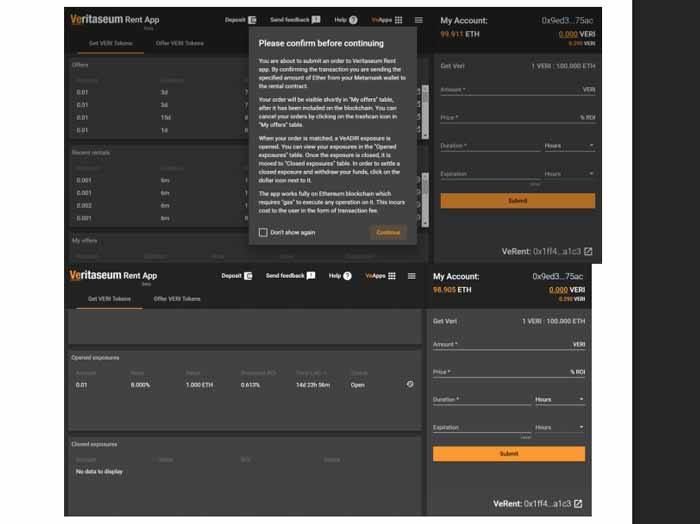Open Expiration Hours dropdown in top screenshot
Viewport: 700px width, 524px height.
click(569, 174)
